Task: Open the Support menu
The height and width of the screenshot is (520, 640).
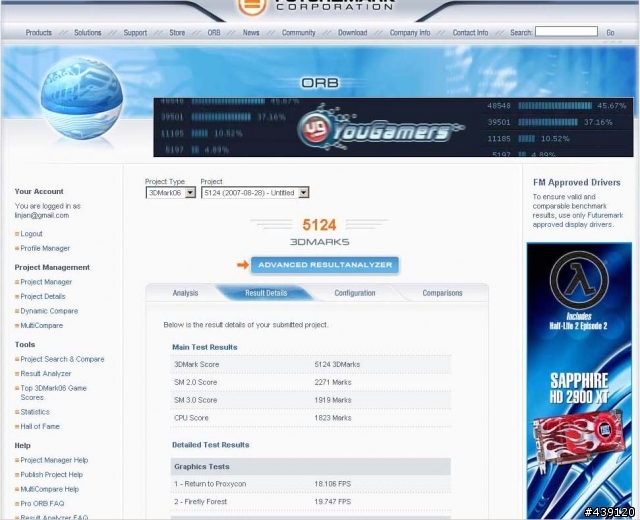Action: click(135, 33)
